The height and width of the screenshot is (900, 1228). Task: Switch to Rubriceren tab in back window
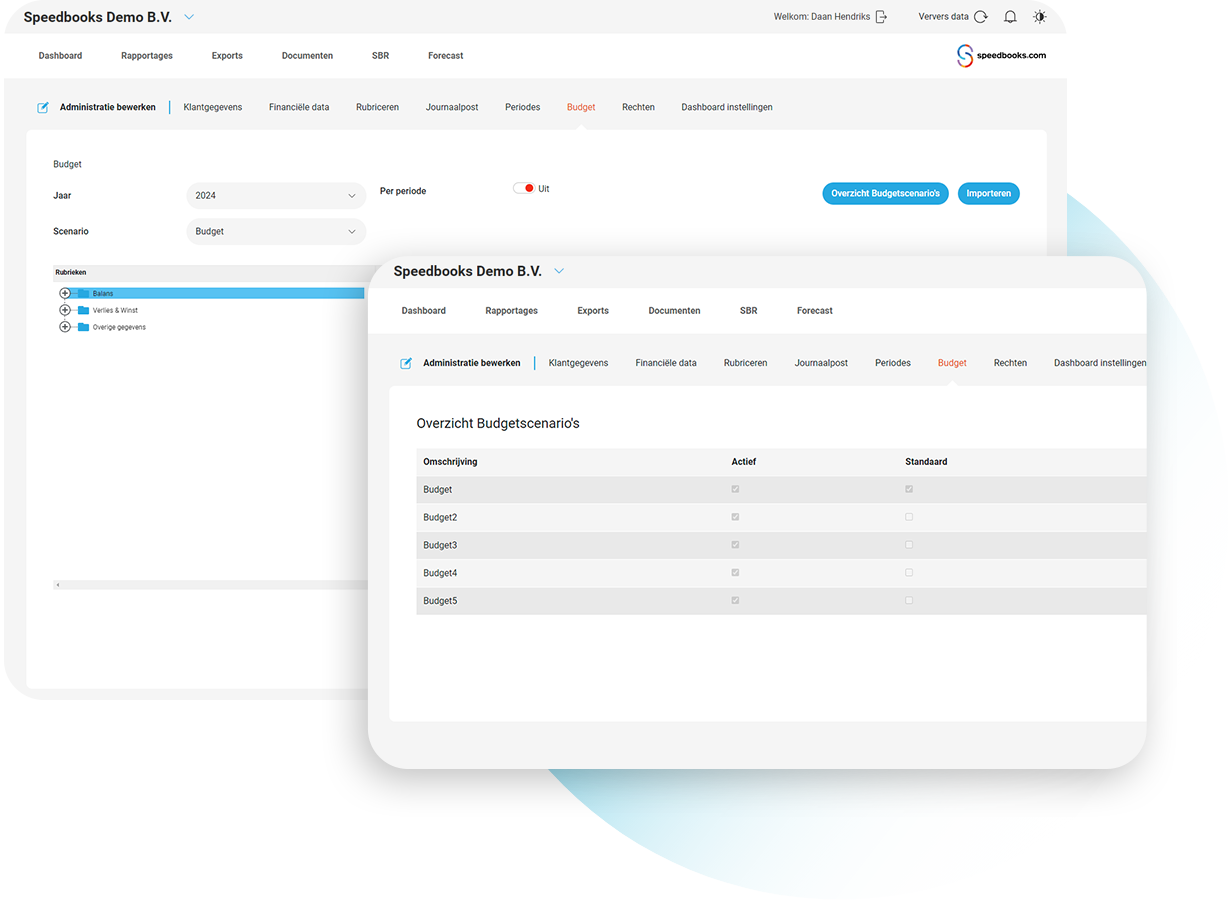pos(377,107)
